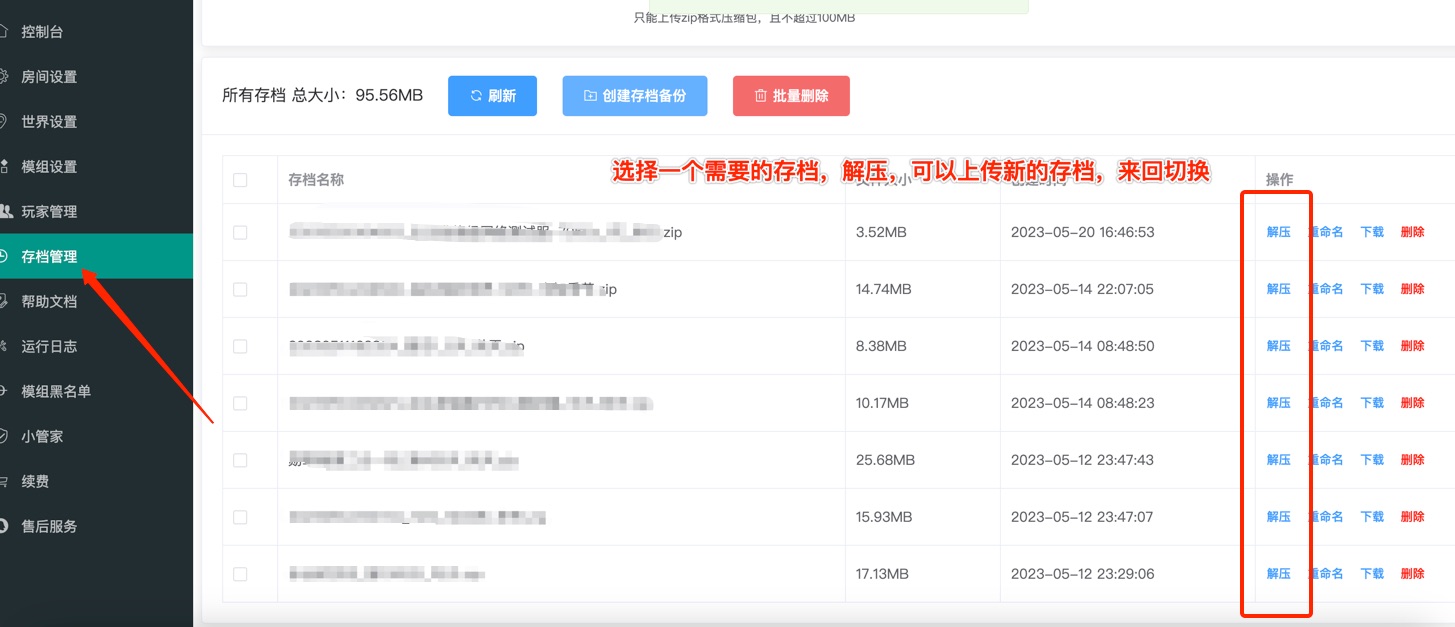This screenshot has width=1455, height=627.
Task: Click 下载 for the 8.38MB archive
Action: [1372, 346]
